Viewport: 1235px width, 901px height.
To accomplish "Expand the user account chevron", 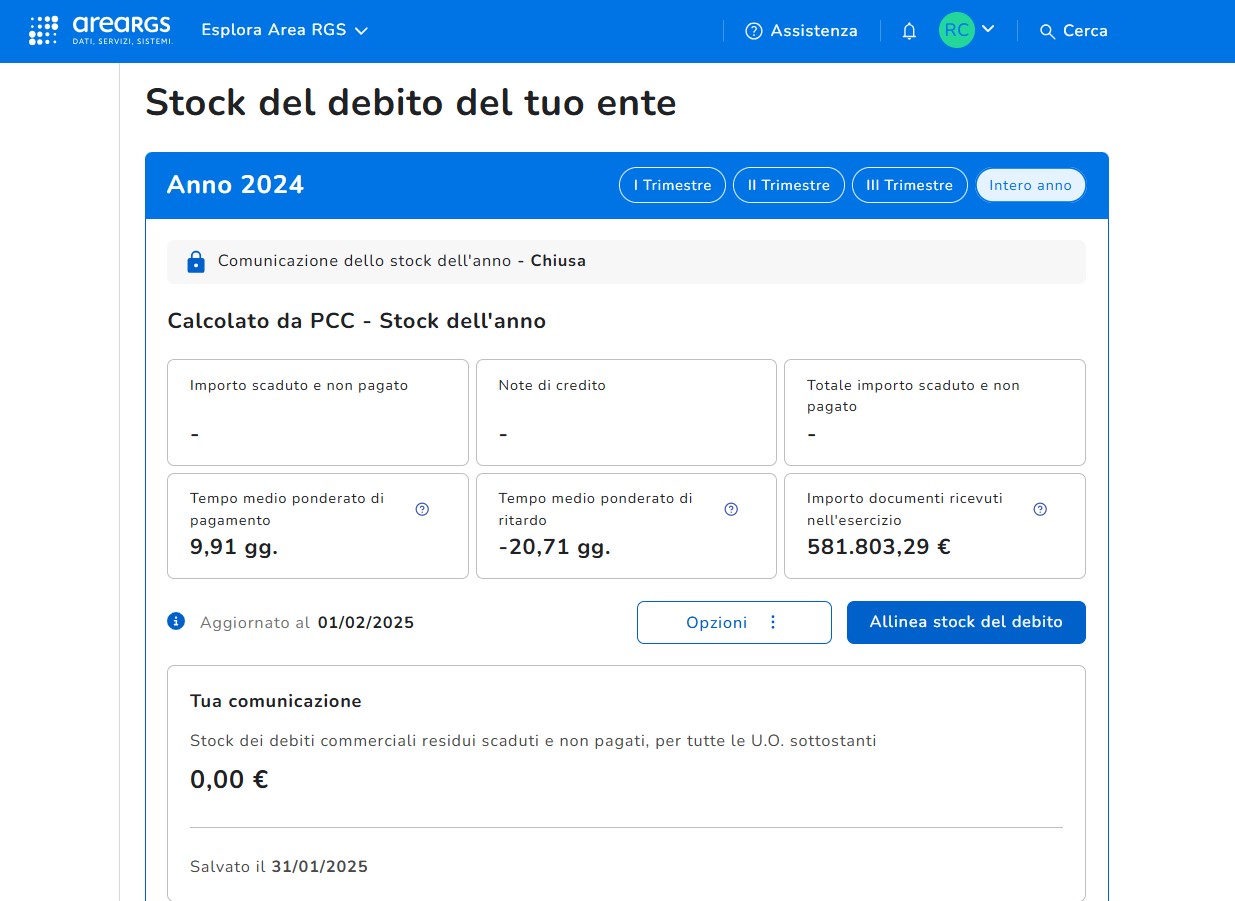I will click(988, 29).
